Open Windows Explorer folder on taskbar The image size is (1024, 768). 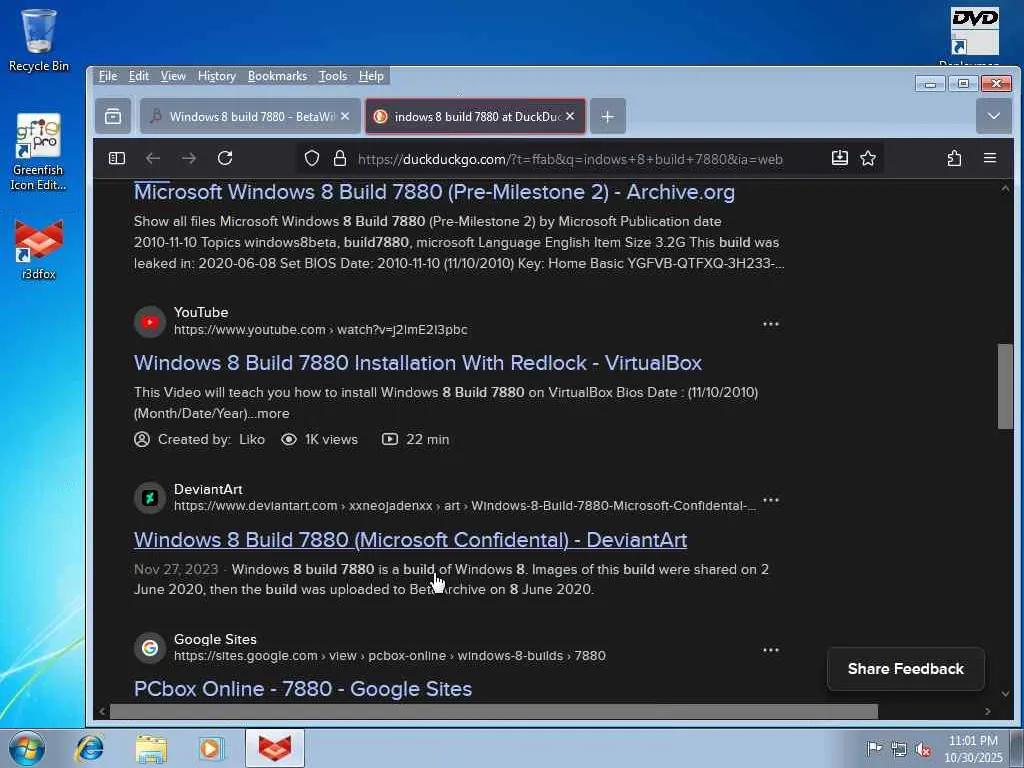click(x=151, y=748)
